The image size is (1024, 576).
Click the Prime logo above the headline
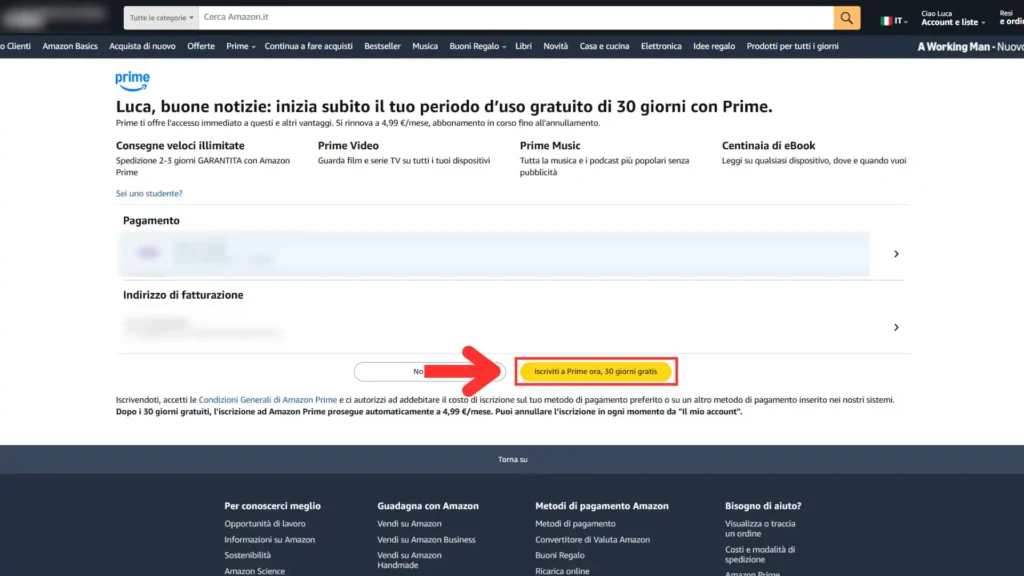132,81
